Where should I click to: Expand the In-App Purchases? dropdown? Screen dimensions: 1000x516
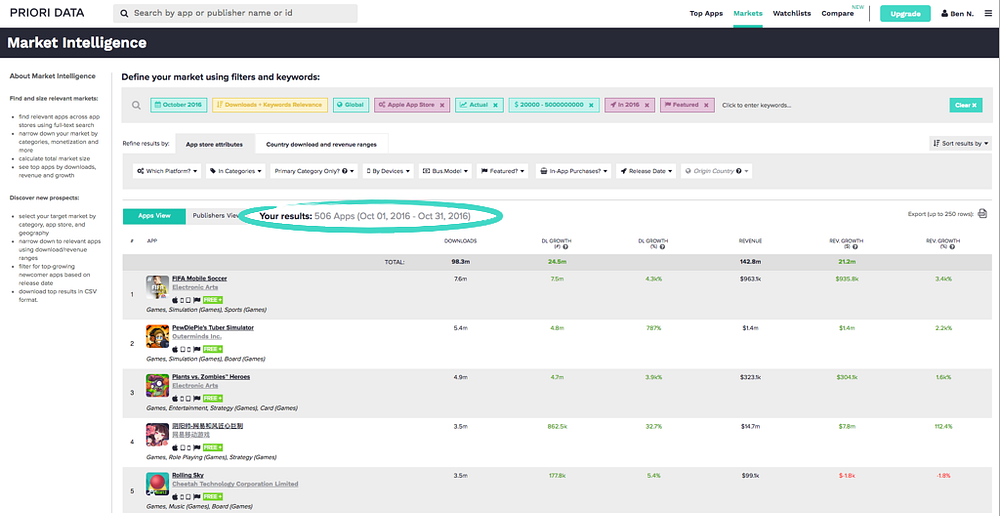point(573,171)
